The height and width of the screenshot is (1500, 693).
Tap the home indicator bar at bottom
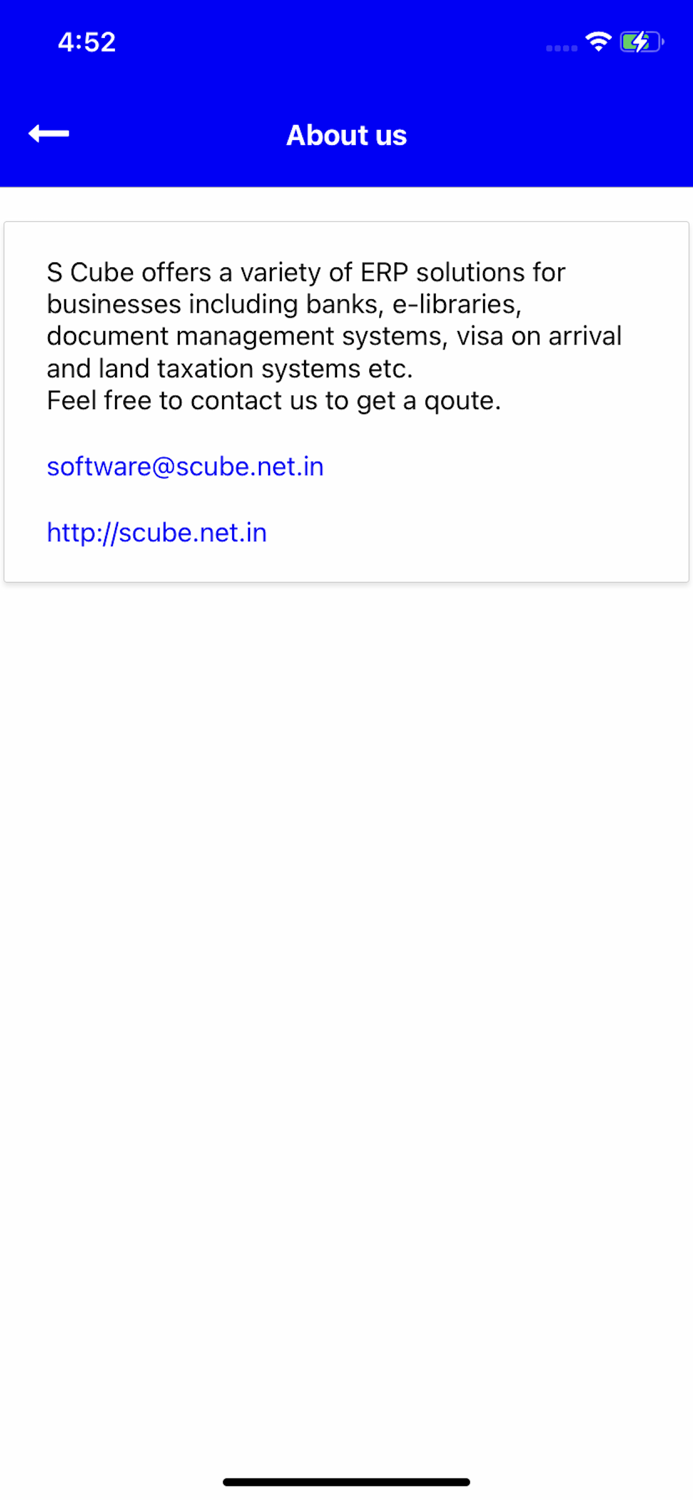(346, 1482)
